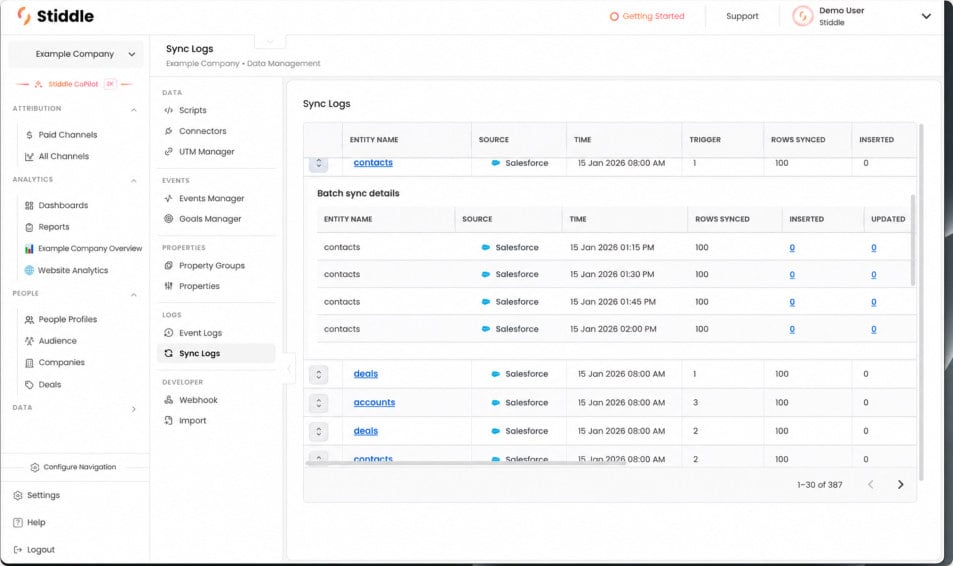953x566 pixels.
Task: Open Properties sliders icon
Action: point(169,286)
